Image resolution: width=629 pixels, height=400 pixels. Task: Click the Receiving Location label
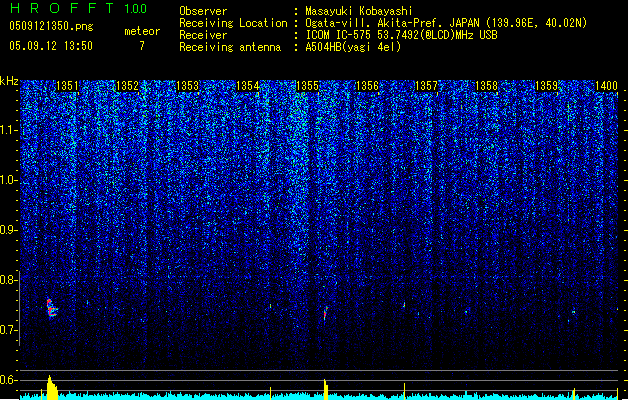[233, 23]
